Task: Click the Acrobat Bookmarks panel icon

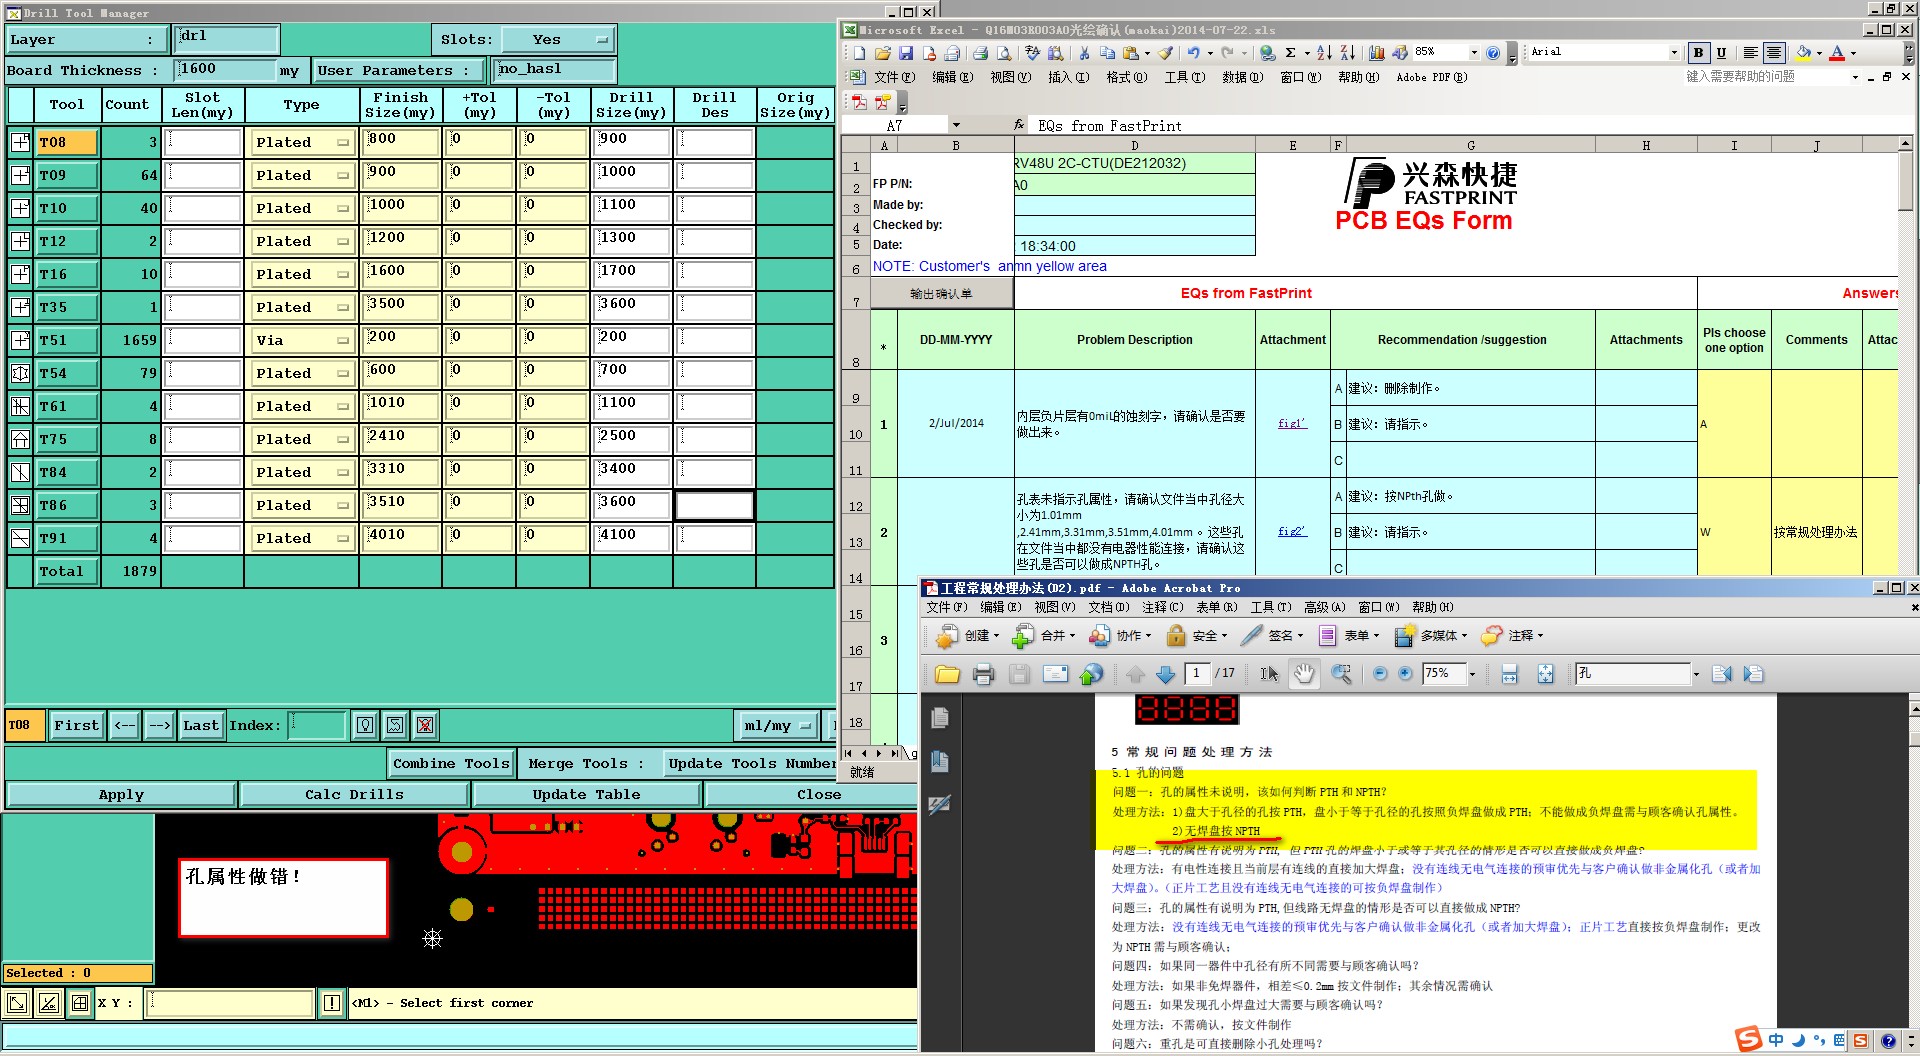Action: point(940,761)
